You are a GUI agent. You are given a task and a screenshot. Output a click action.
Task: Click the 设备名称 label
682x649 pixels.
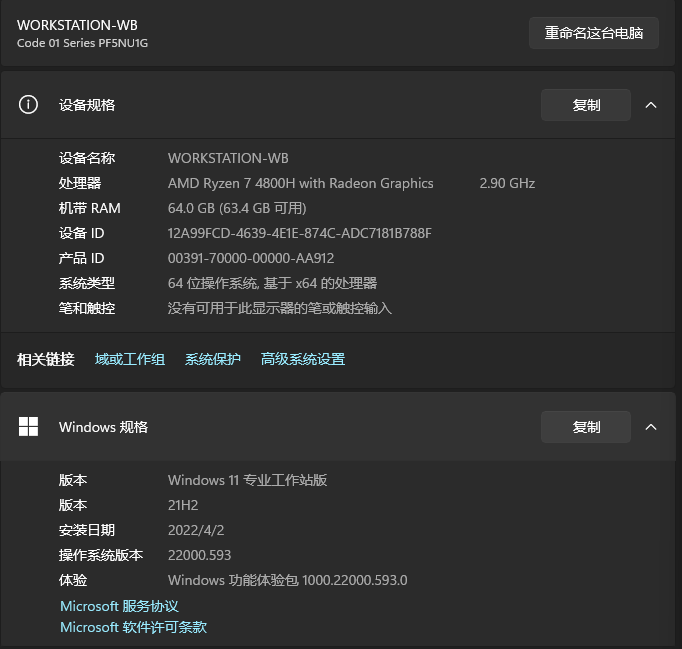coord(87,158)
